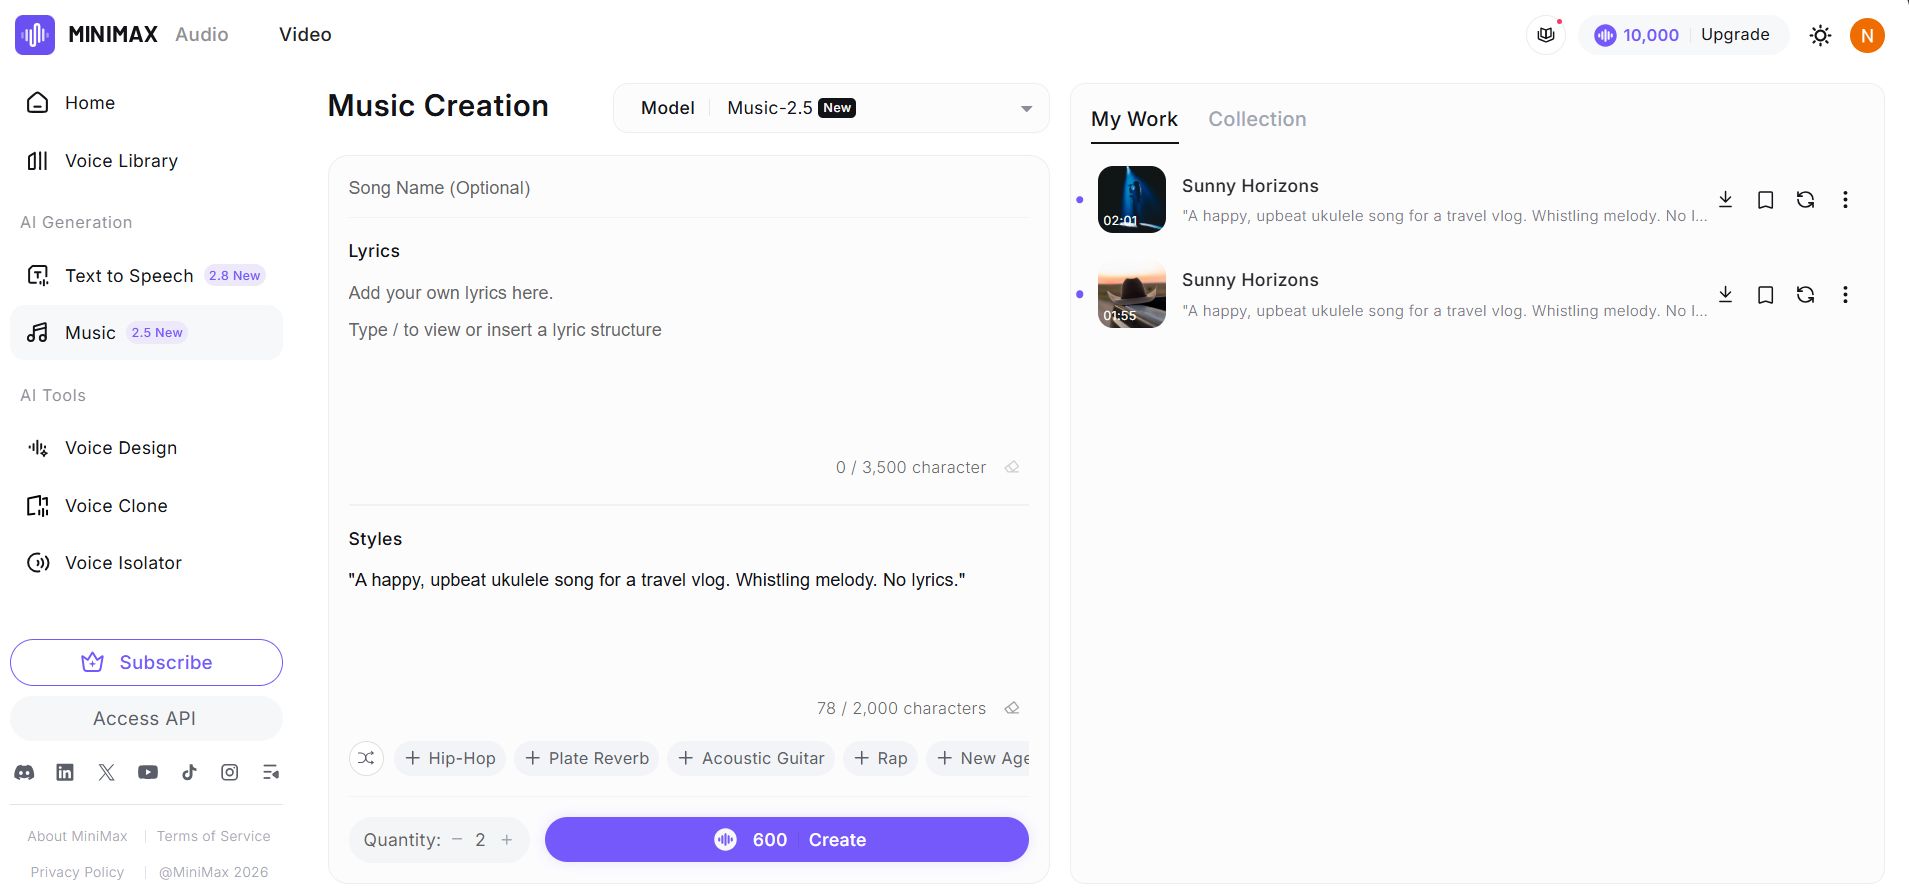Decrease quantity with minus button
This screenshot has width=1909, height=896.
457,840
